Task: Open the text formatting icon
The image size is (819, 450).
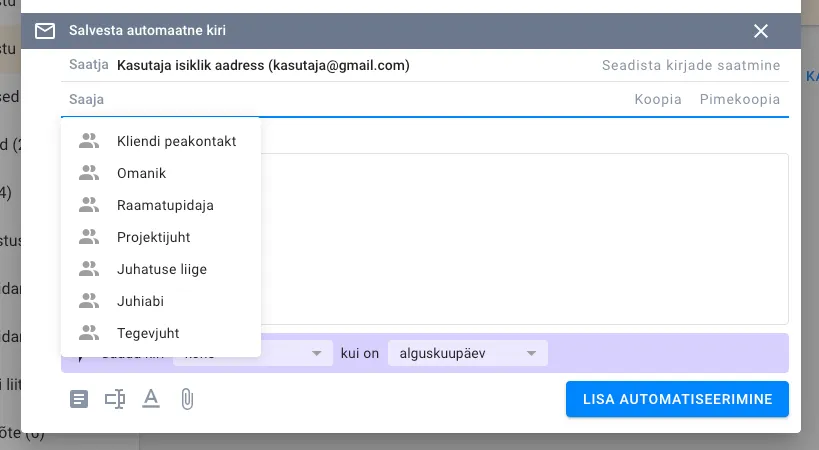Action: tap(151, 399)
